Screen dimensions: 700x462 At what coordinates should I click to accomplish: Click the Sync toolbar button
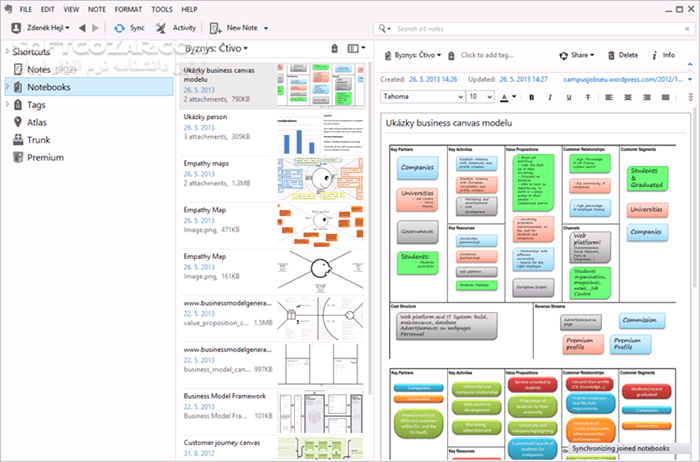tap(130, 29)
